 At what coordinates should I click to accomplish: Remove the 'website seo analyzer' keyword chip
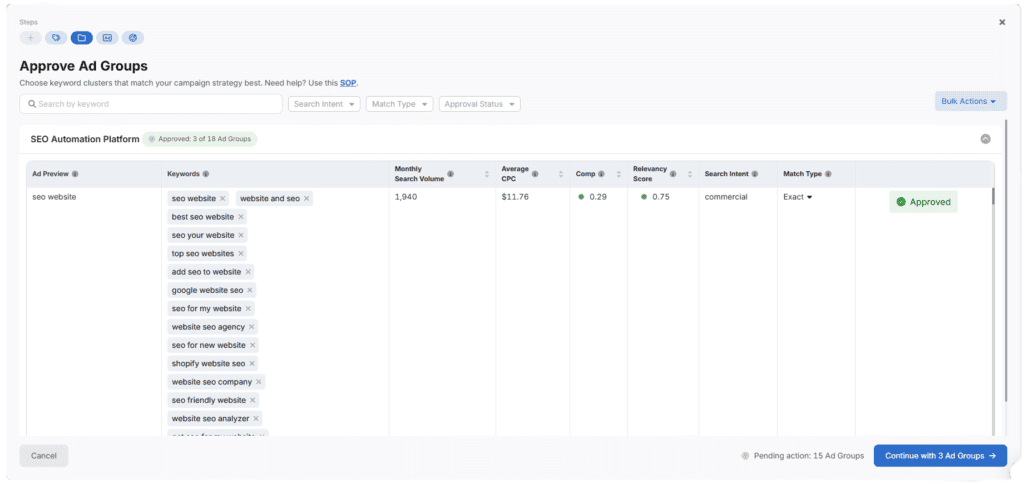click(x=256, y=418)
